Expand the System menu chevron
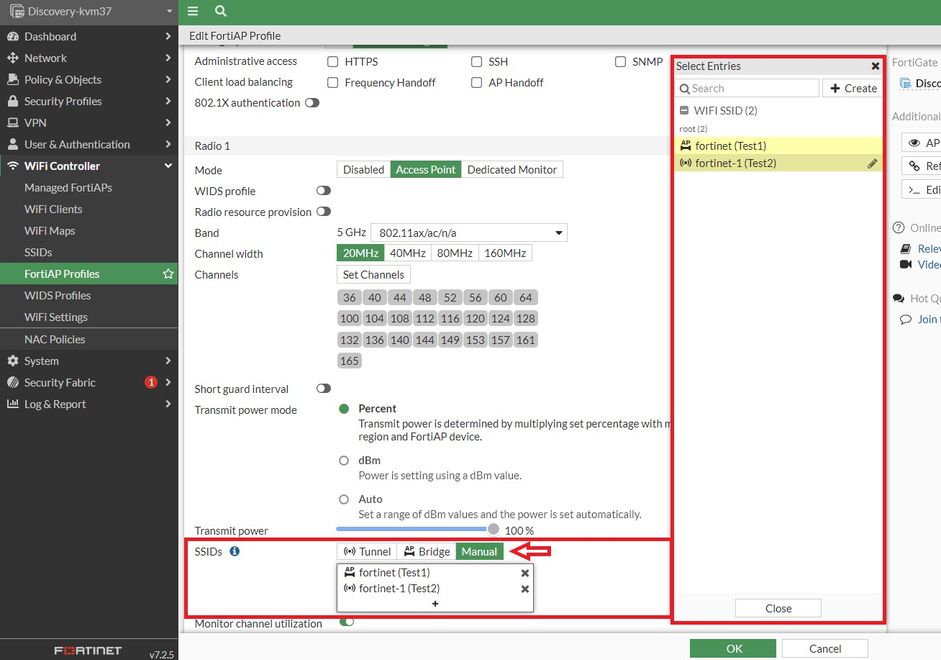 point(168,361)
